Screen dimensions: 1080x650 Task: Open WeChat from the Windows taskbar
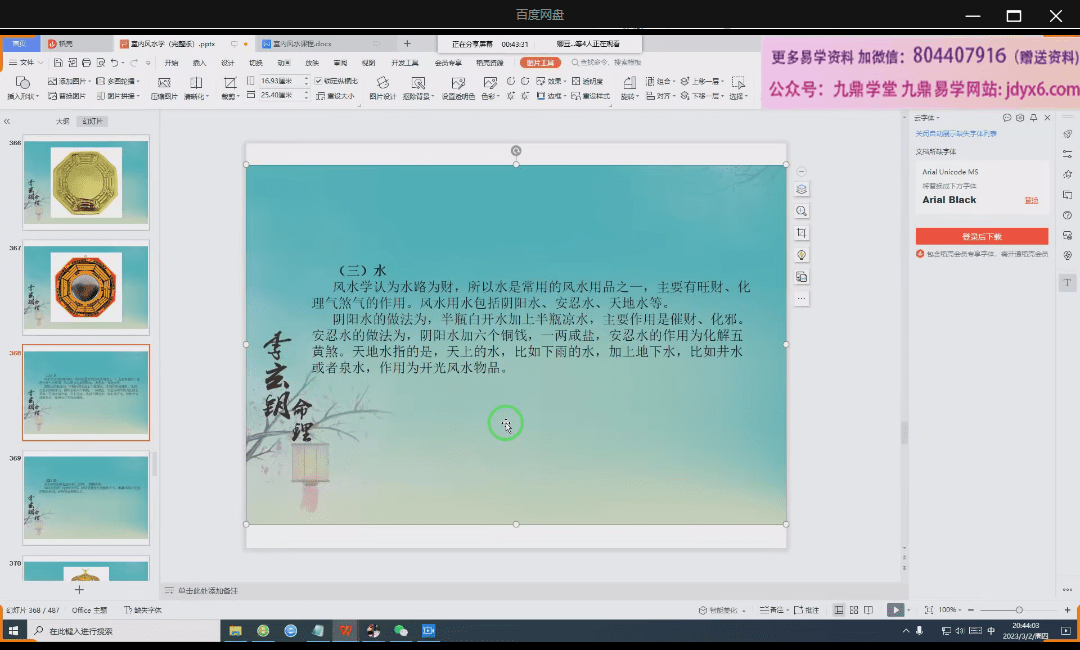pos(401,631)
